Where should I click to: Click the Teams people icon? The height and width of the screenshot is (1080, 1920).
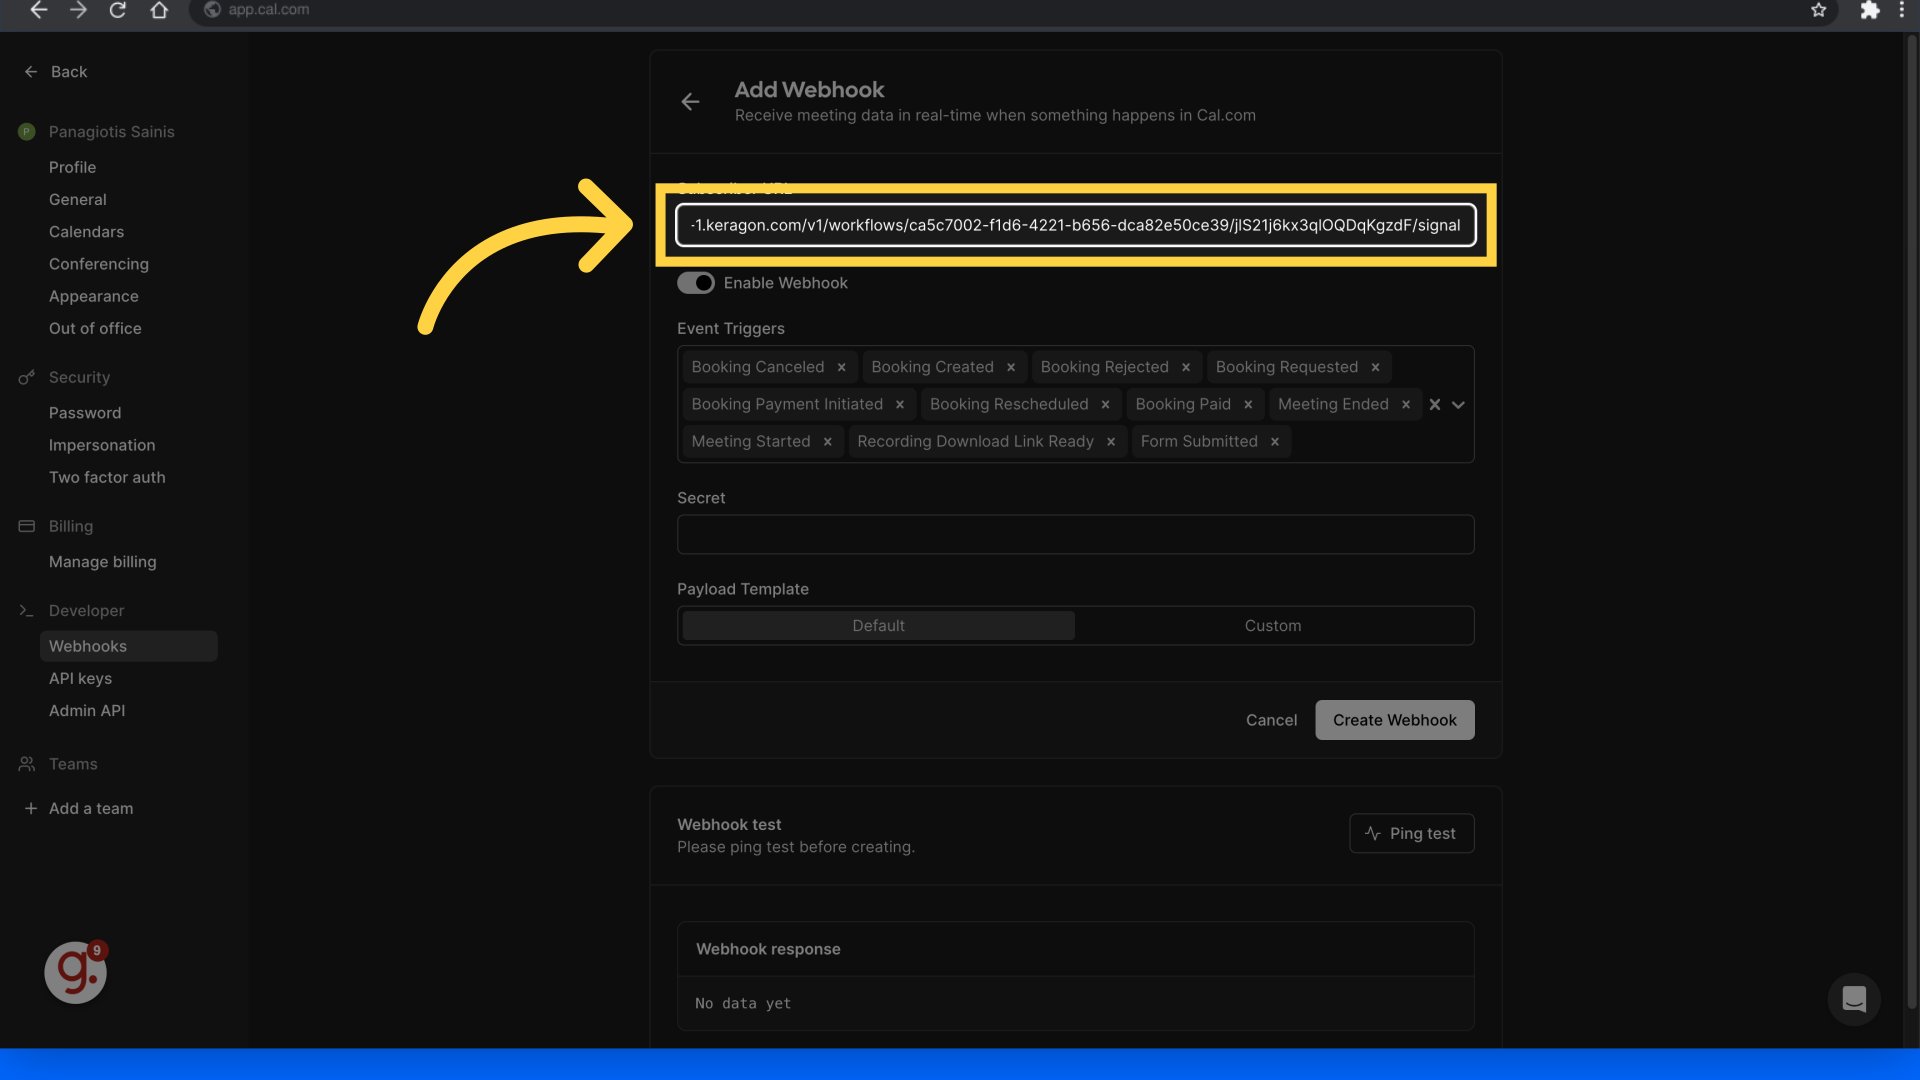(x=27, y=764)
